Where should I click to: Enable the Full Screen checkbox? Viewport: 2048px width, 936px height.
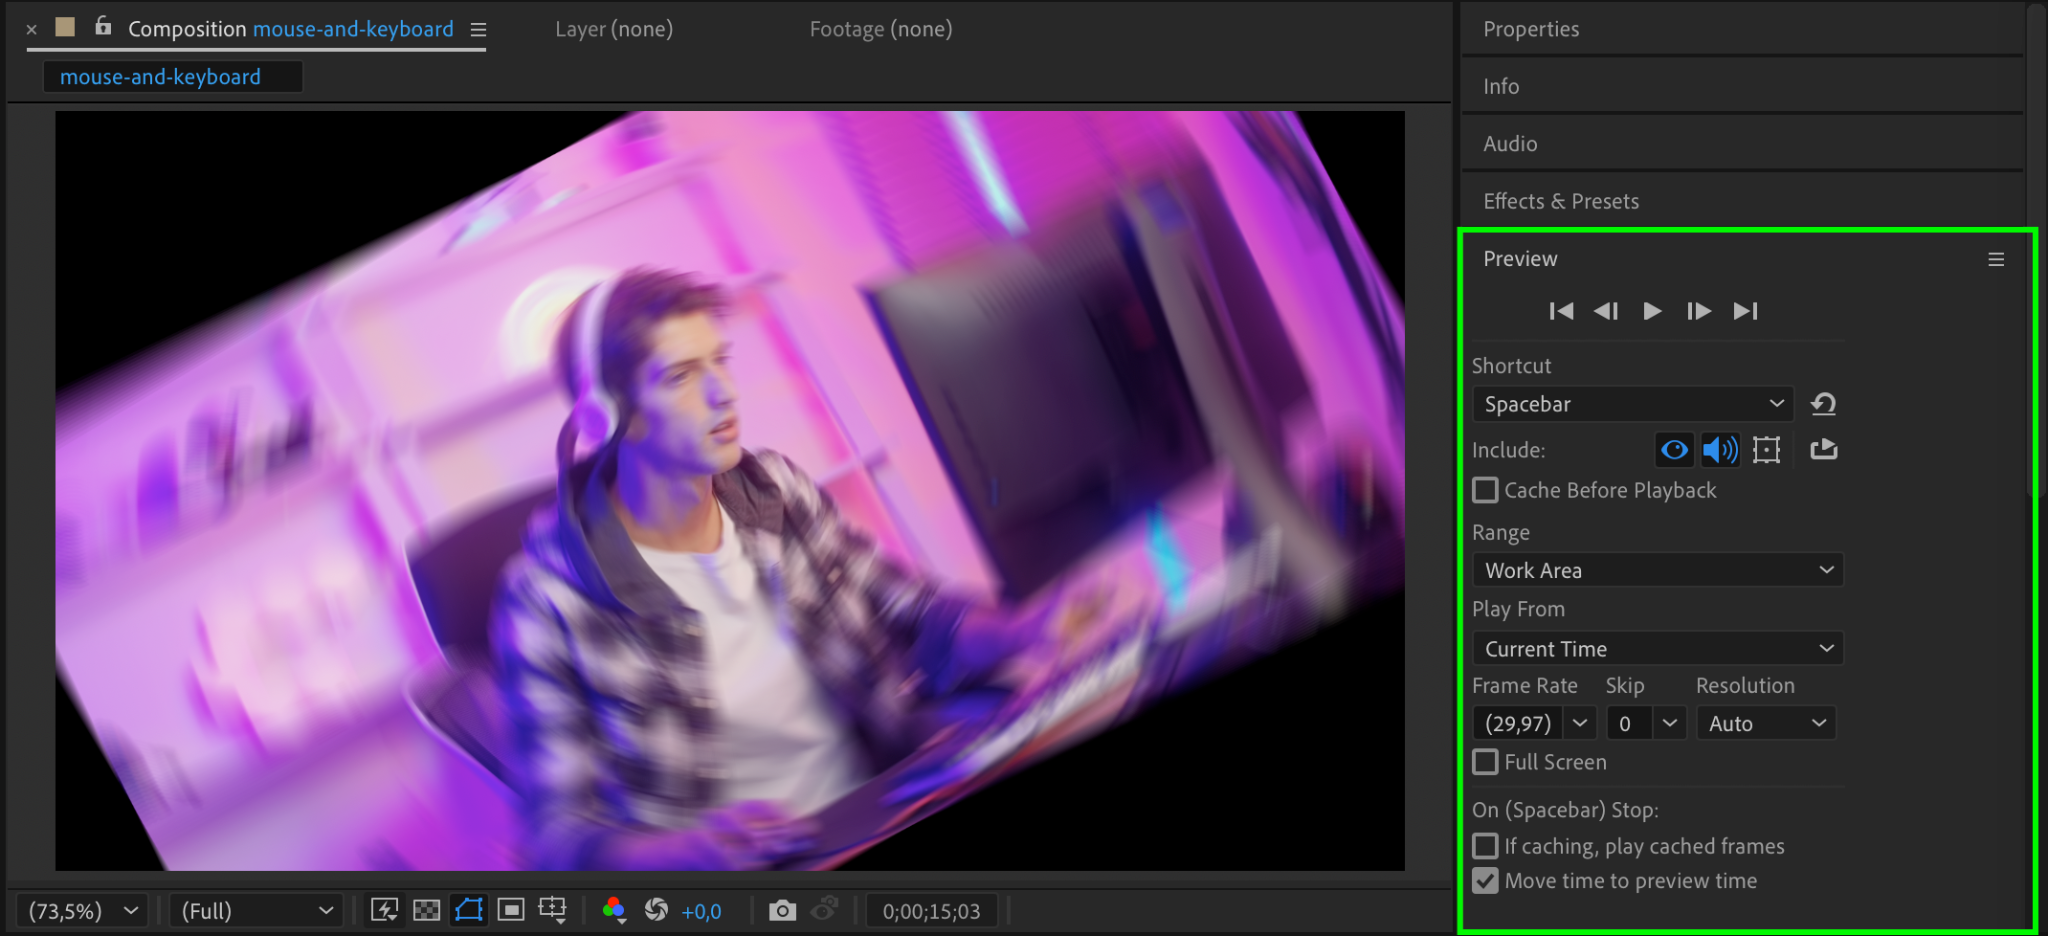1486,762
